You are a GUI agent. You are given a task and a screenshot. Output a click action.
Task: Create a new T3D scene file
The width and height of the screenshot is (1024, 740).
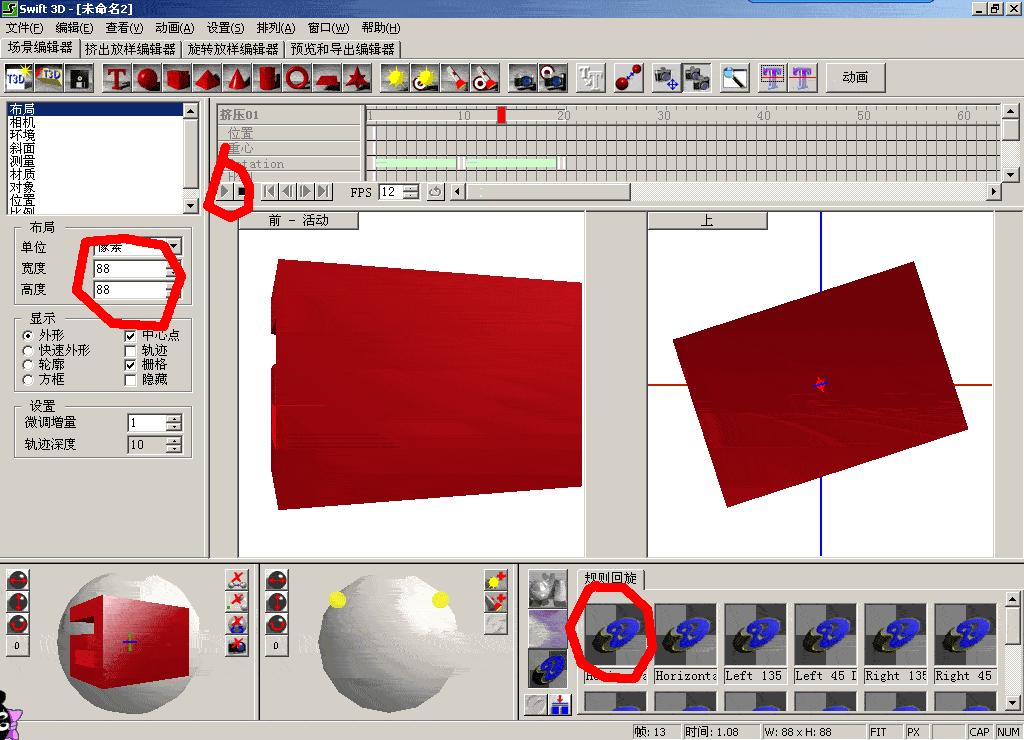[18, 78]
